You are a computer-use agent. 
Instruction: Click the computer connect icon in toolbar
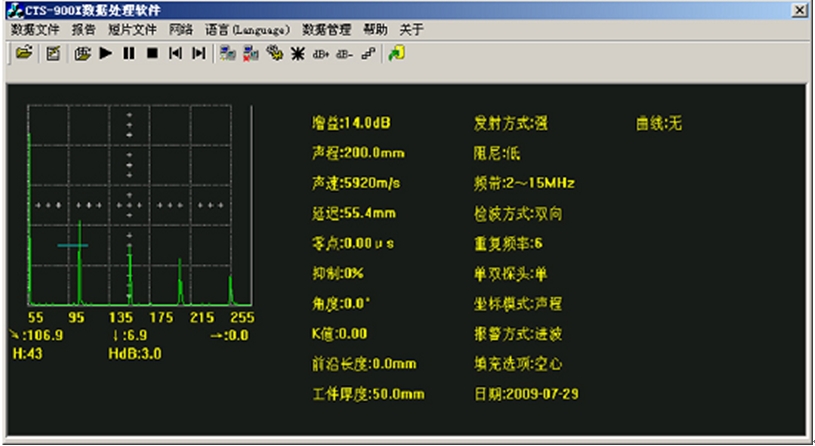[x=227, y=54]
